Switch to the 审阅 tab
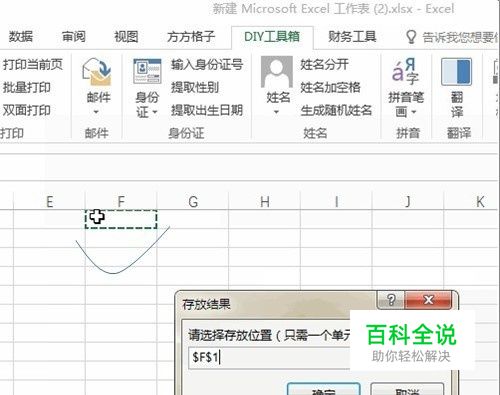Screen dimensions: 500x395 (x=73, y=37)
